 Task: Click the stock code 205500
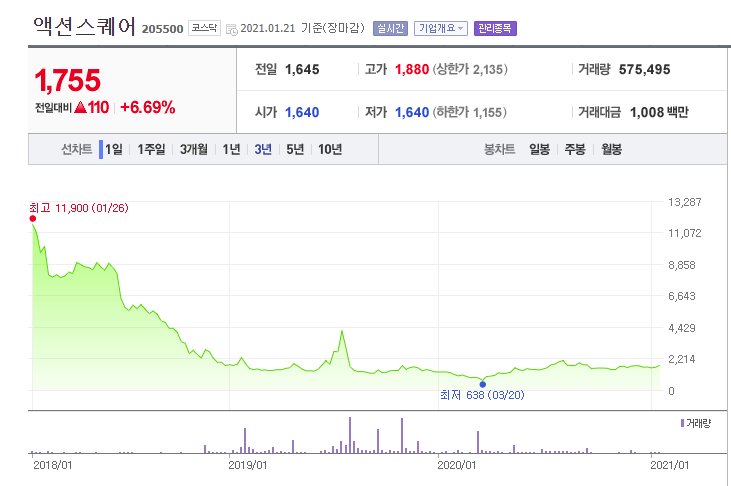pyautogui.click(x=162, y=29)
